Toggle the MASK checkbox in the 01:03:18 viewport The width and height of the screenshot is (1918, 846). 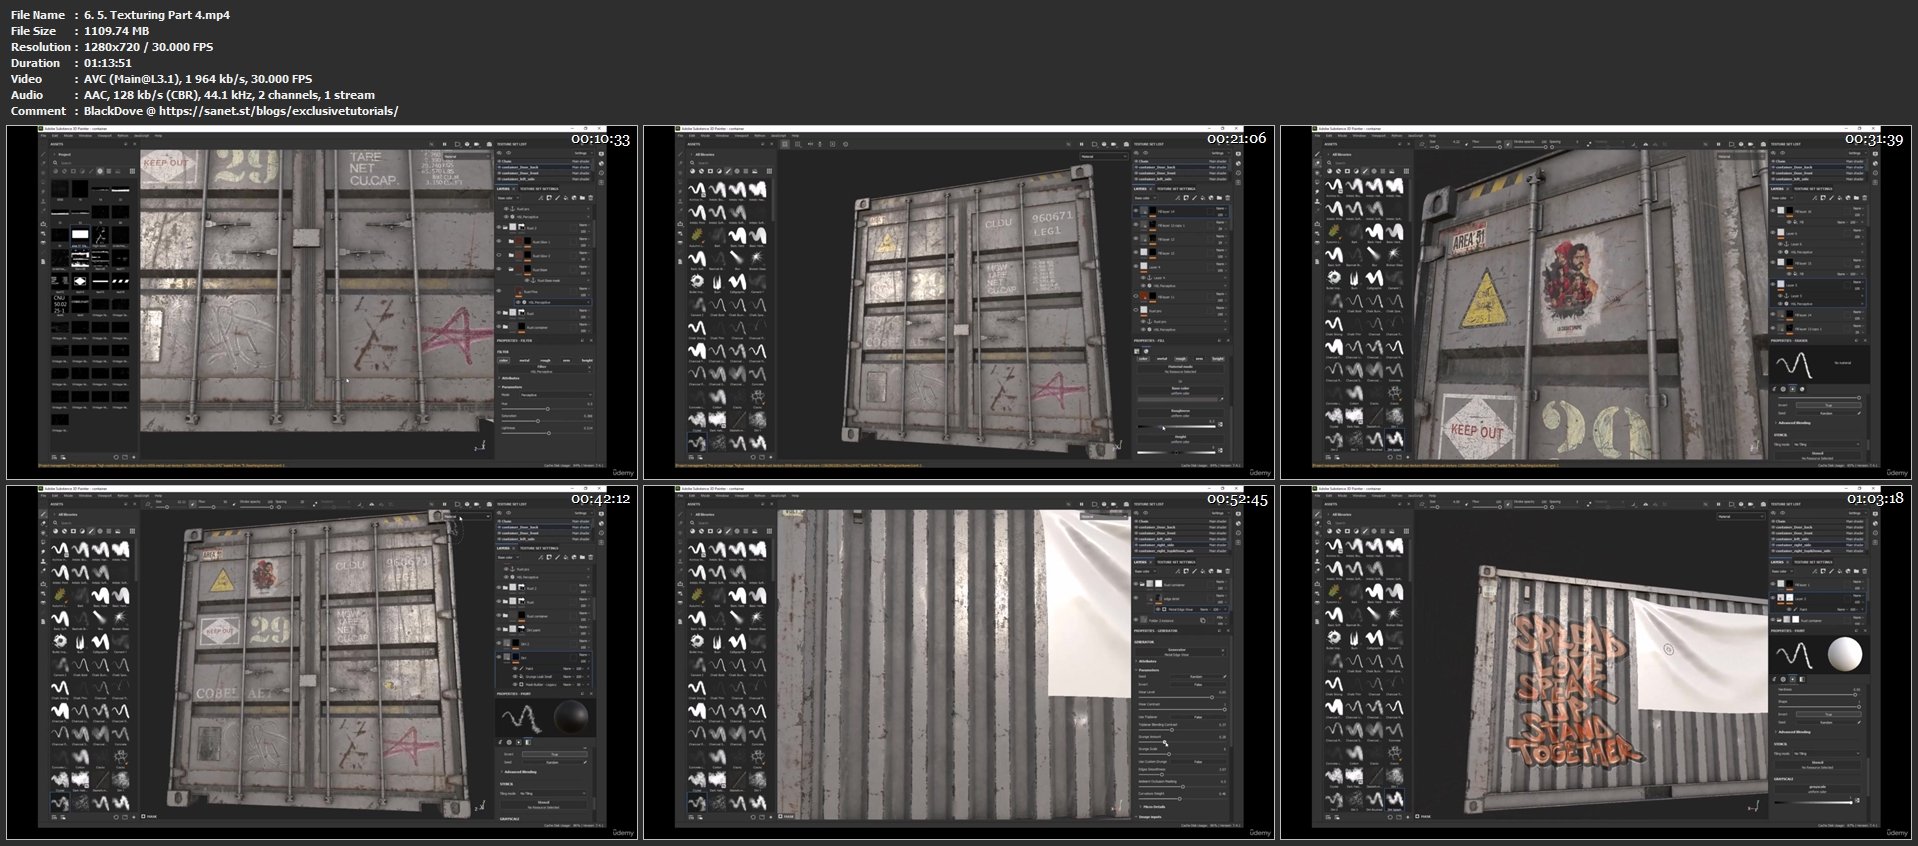(x=1417, y=816)
